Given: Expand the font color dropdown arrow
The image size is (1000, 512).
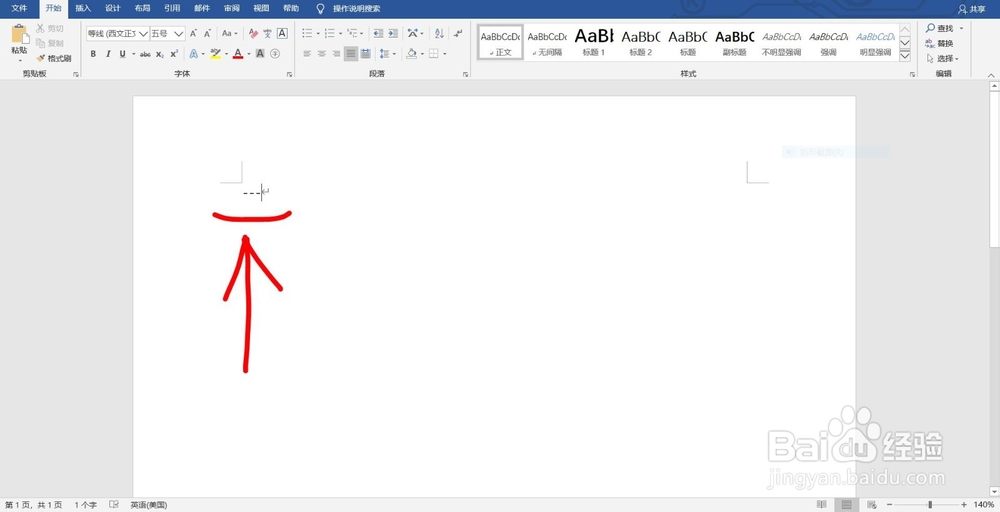Looking at the screenshot, I should tap(247, 54).
